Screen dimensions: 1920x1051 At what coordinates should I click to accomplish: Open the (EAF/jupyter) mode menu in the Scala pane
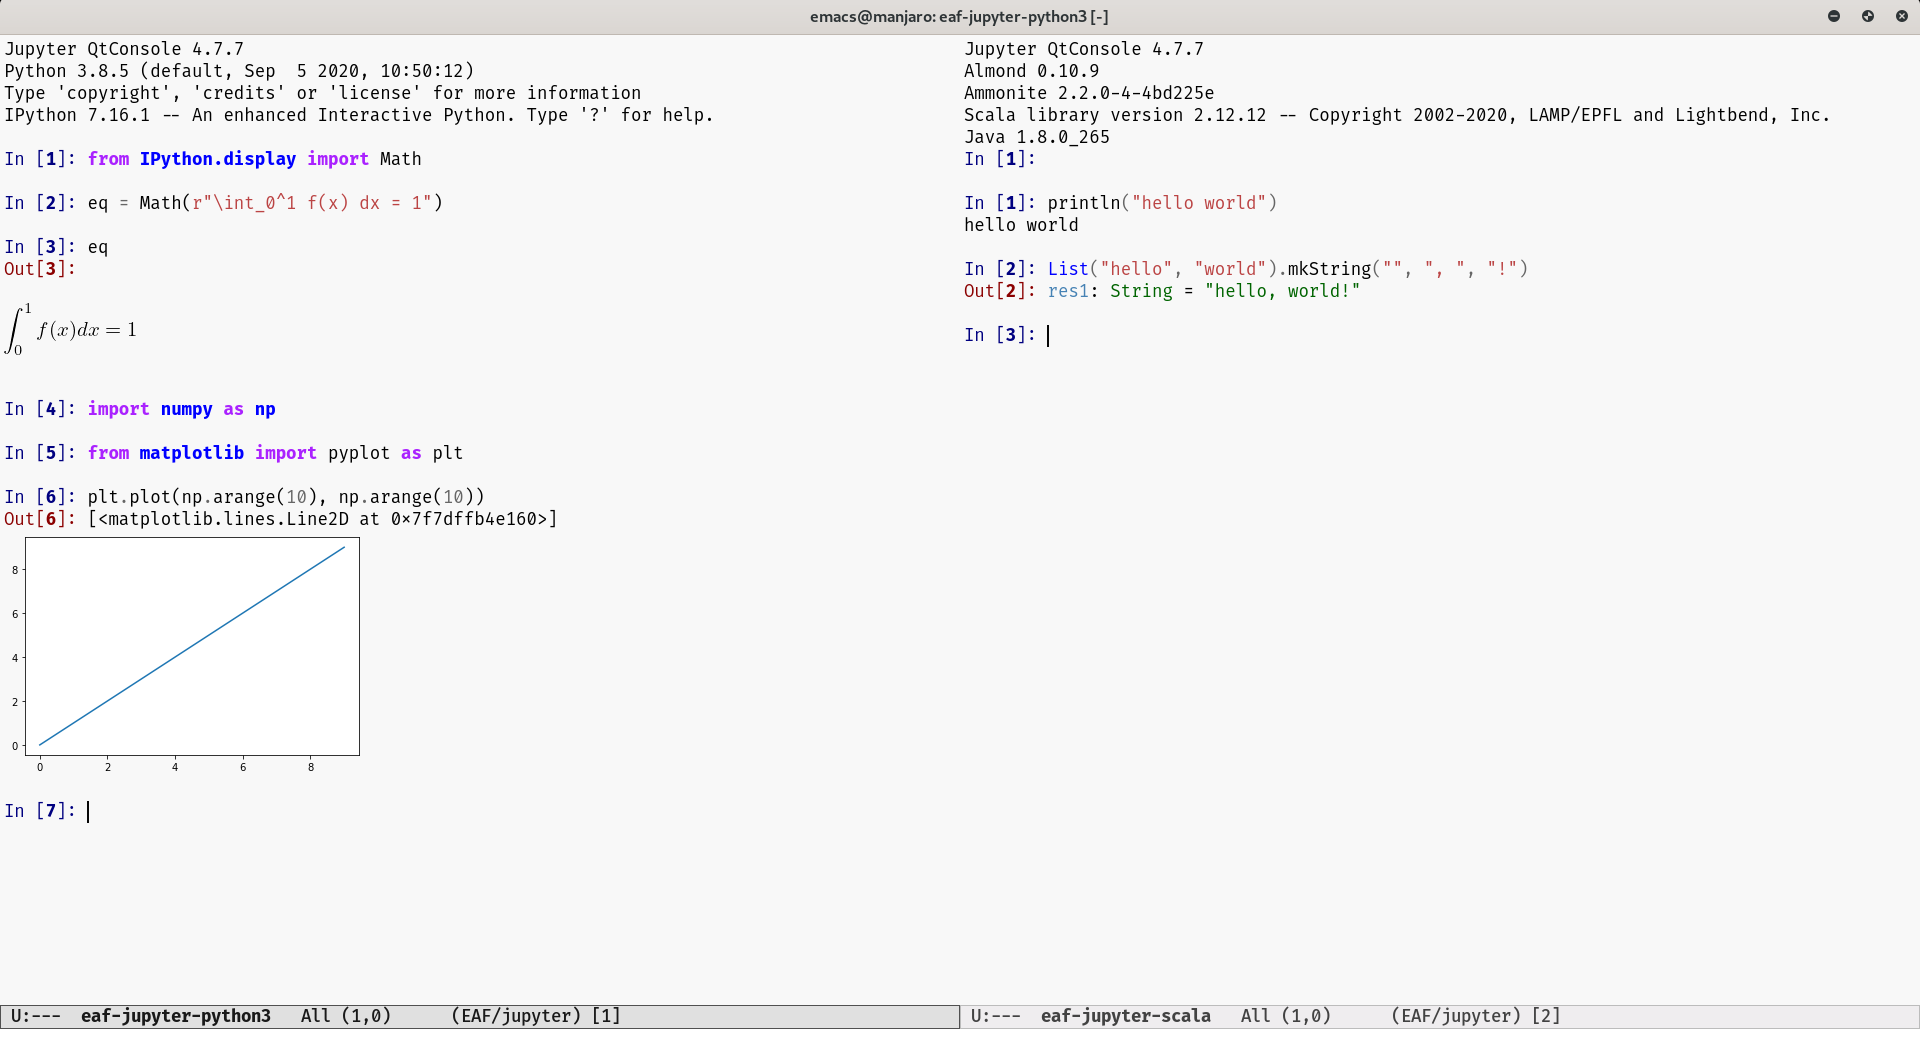(1456, 1016)
